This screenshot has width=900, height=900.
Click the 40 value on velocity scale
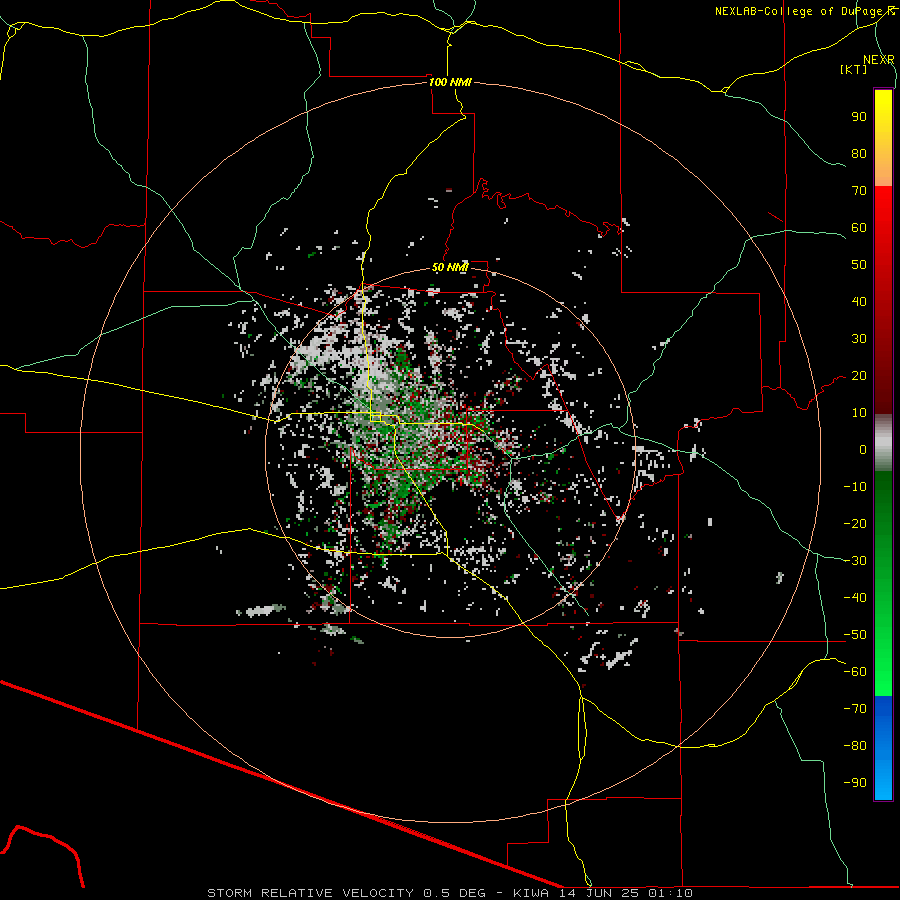click(859, 301)
